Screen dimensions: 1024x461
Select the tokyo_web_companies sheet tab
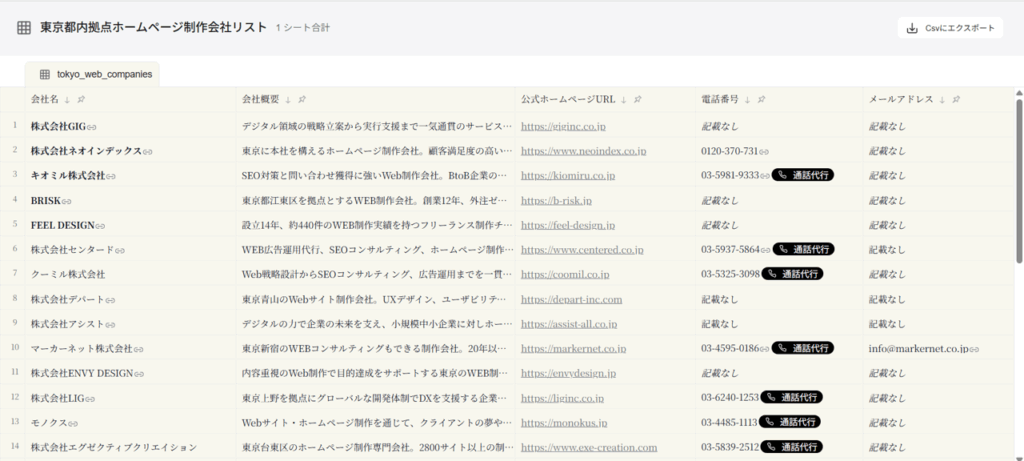(x=91, y=74)
